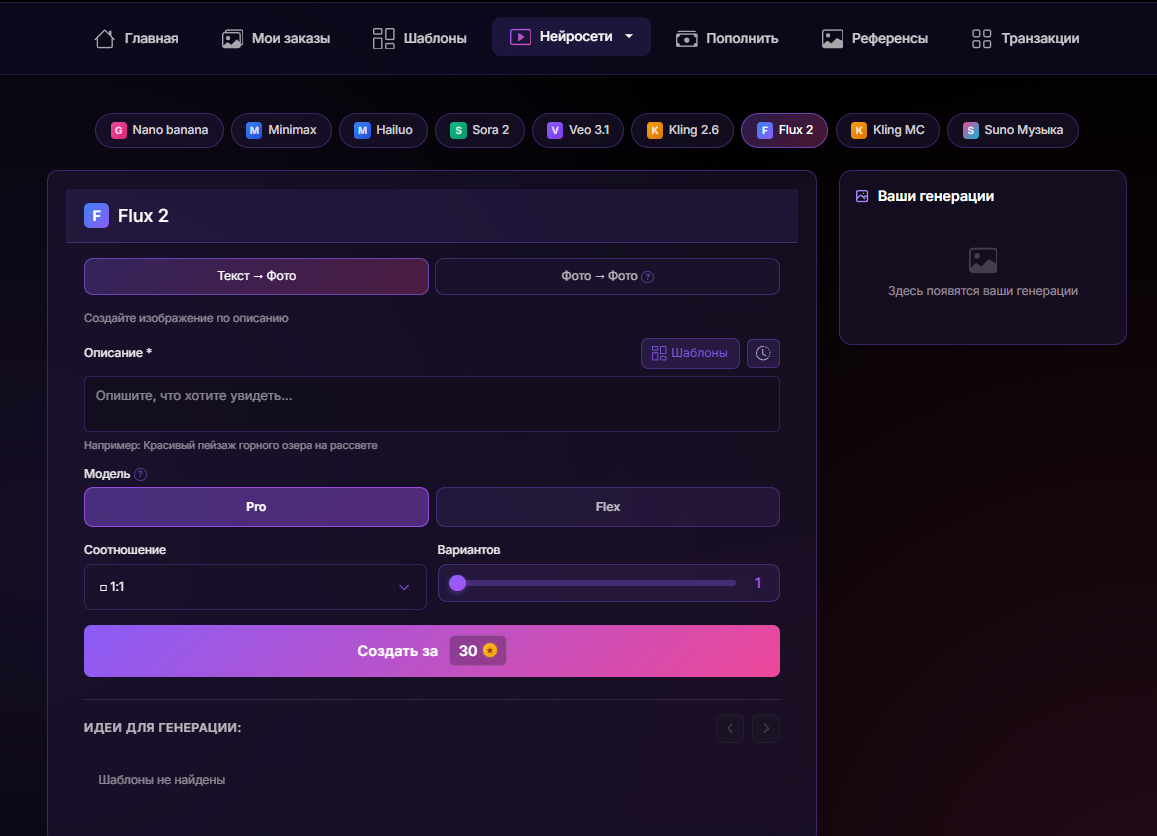Viewport: 1157px width, 836px height.
Task: Switch to Фото → Фото mode
Action: [607, 276]
